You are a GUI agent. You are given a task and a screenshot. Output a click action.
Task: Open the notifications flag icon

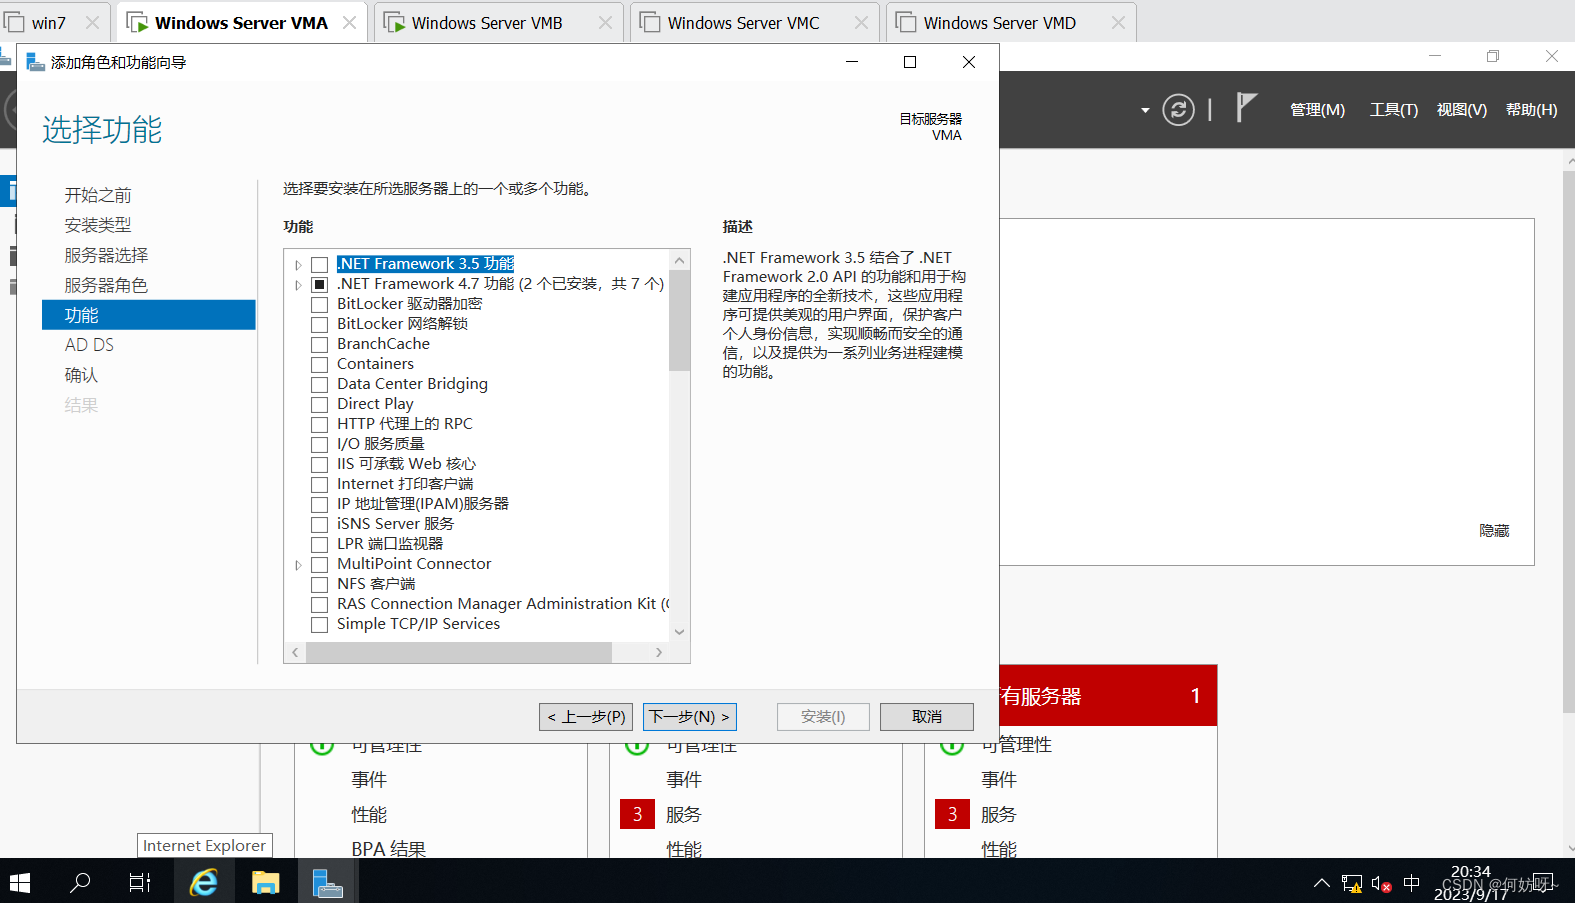[x=1245, y=107]
